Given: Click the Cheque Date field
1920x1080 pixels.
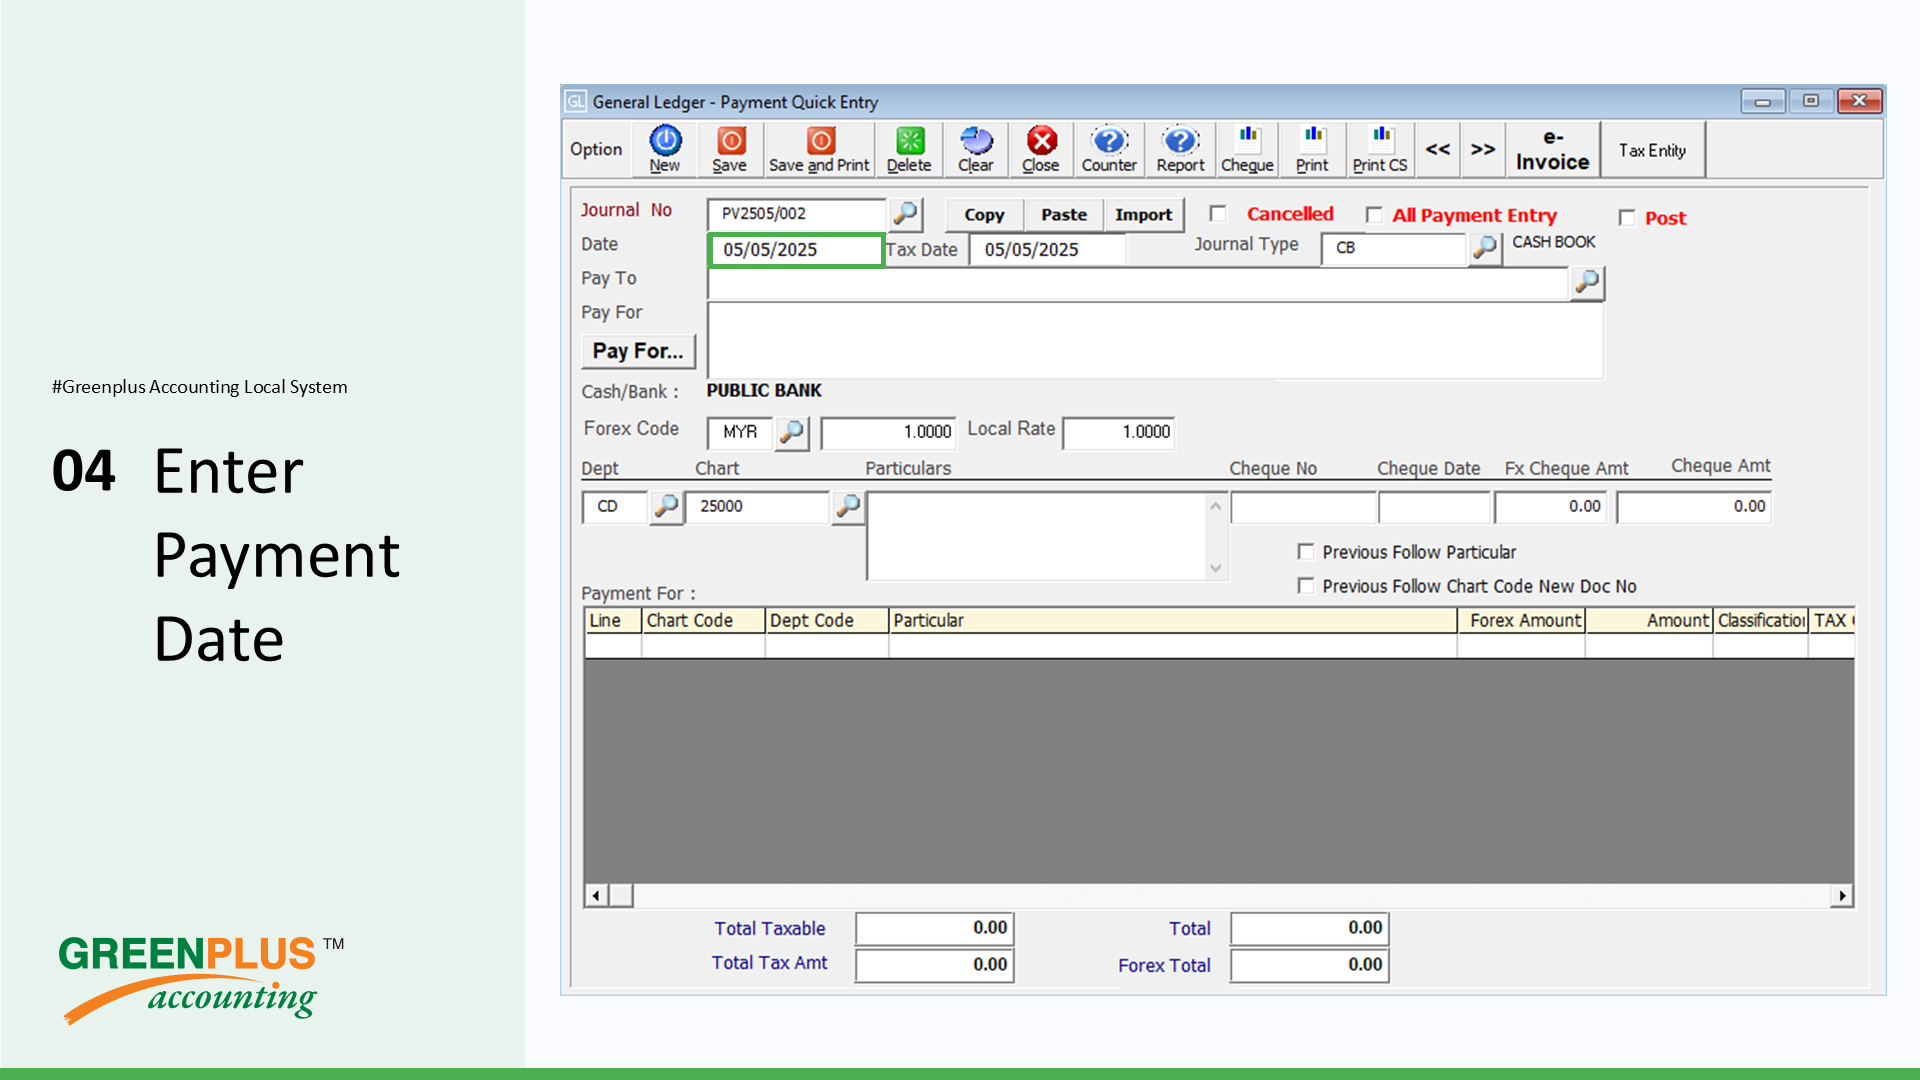Looking at the screenshot, I should point(1434,507).
